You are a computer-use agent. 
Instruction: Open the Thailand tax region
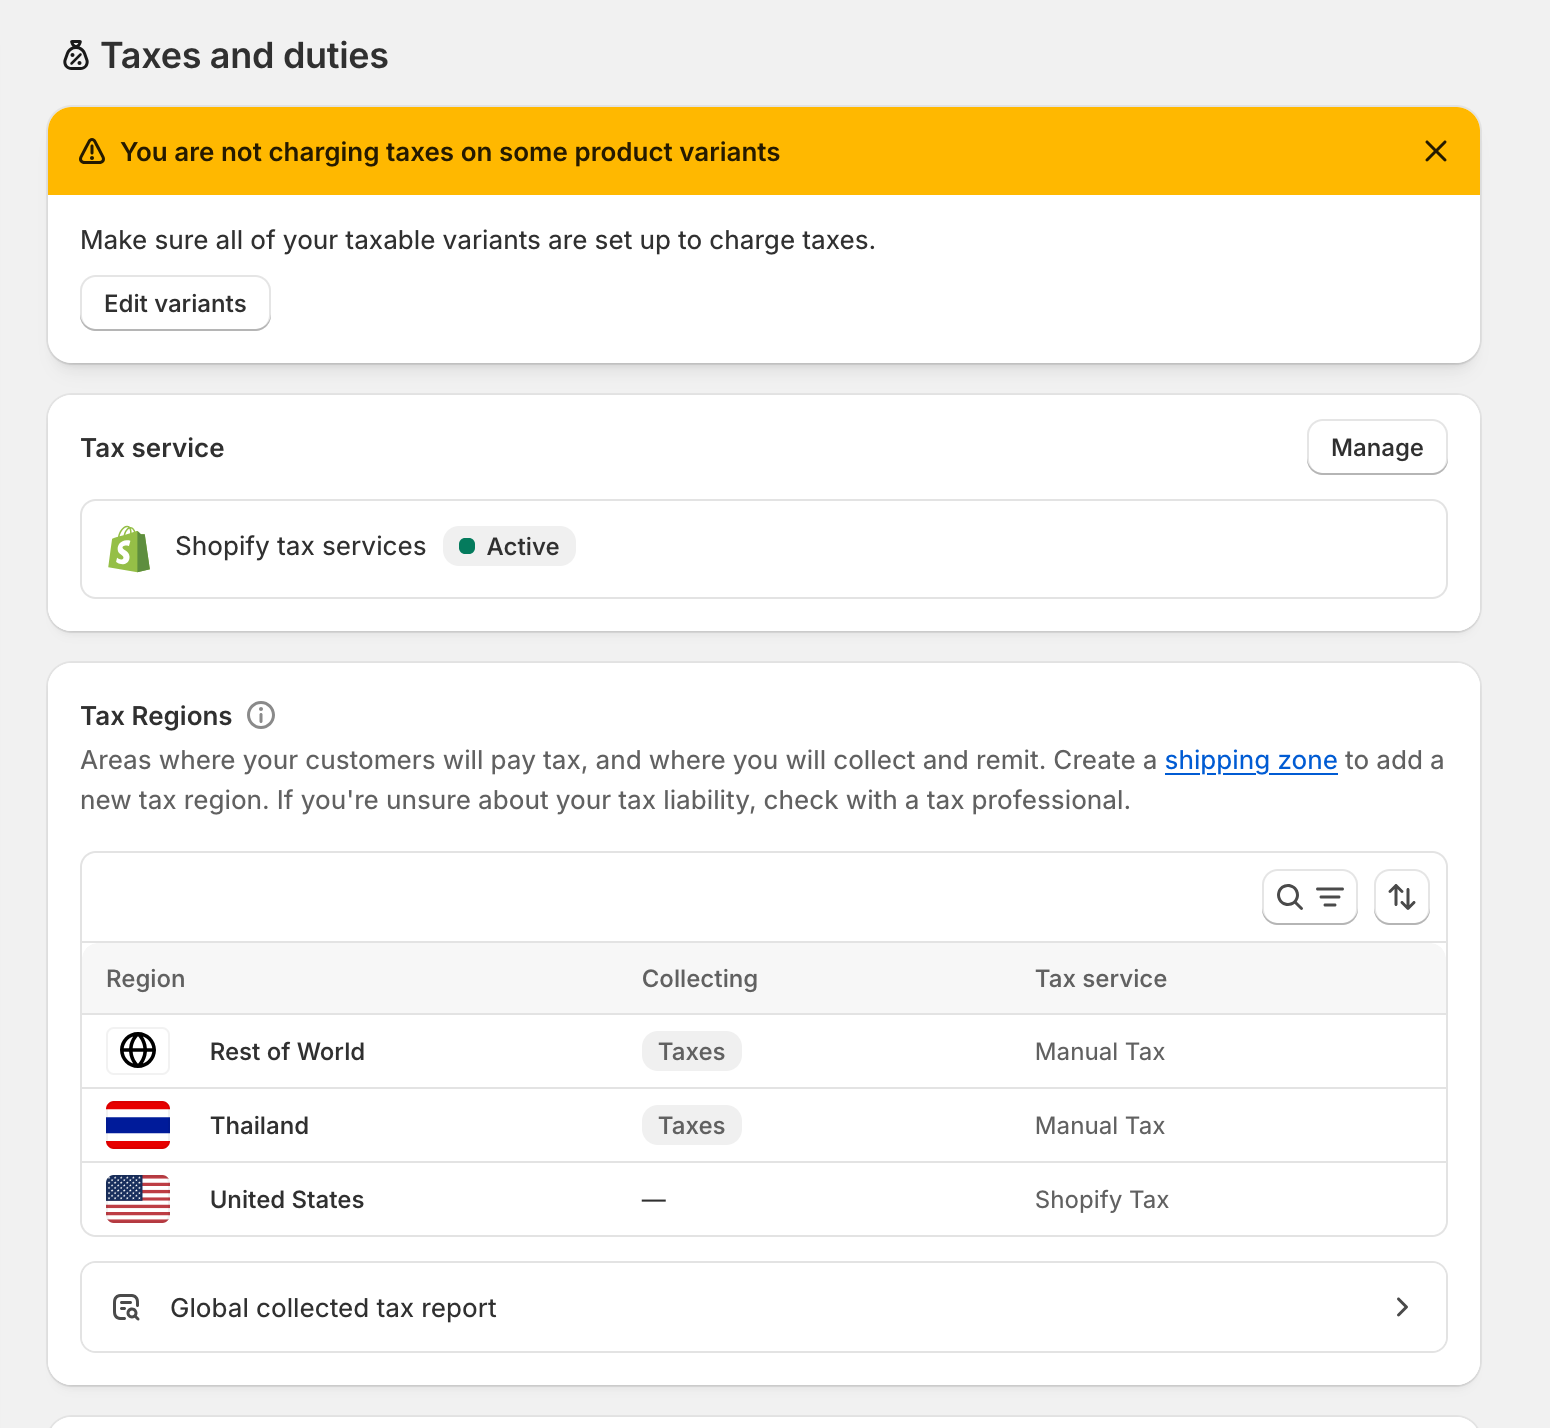[259, 1125]
